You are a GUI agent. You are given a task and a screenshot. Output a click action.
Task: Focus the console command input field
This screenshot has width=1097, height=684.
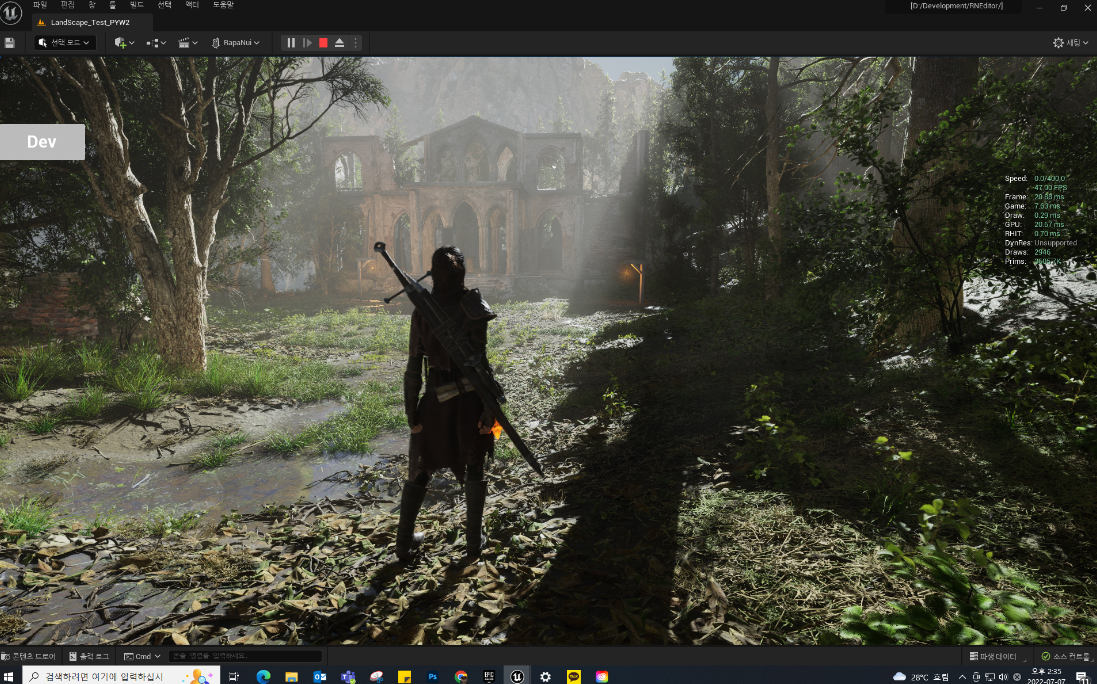[245, 656]
